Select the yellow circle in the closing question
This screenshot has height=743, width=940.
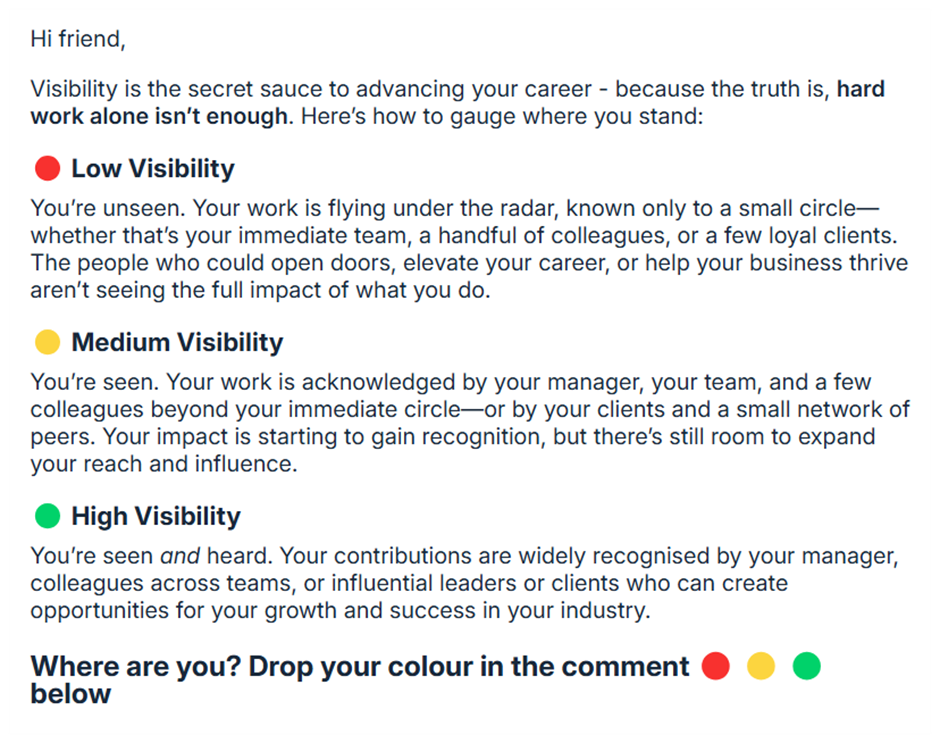point(761,666)
